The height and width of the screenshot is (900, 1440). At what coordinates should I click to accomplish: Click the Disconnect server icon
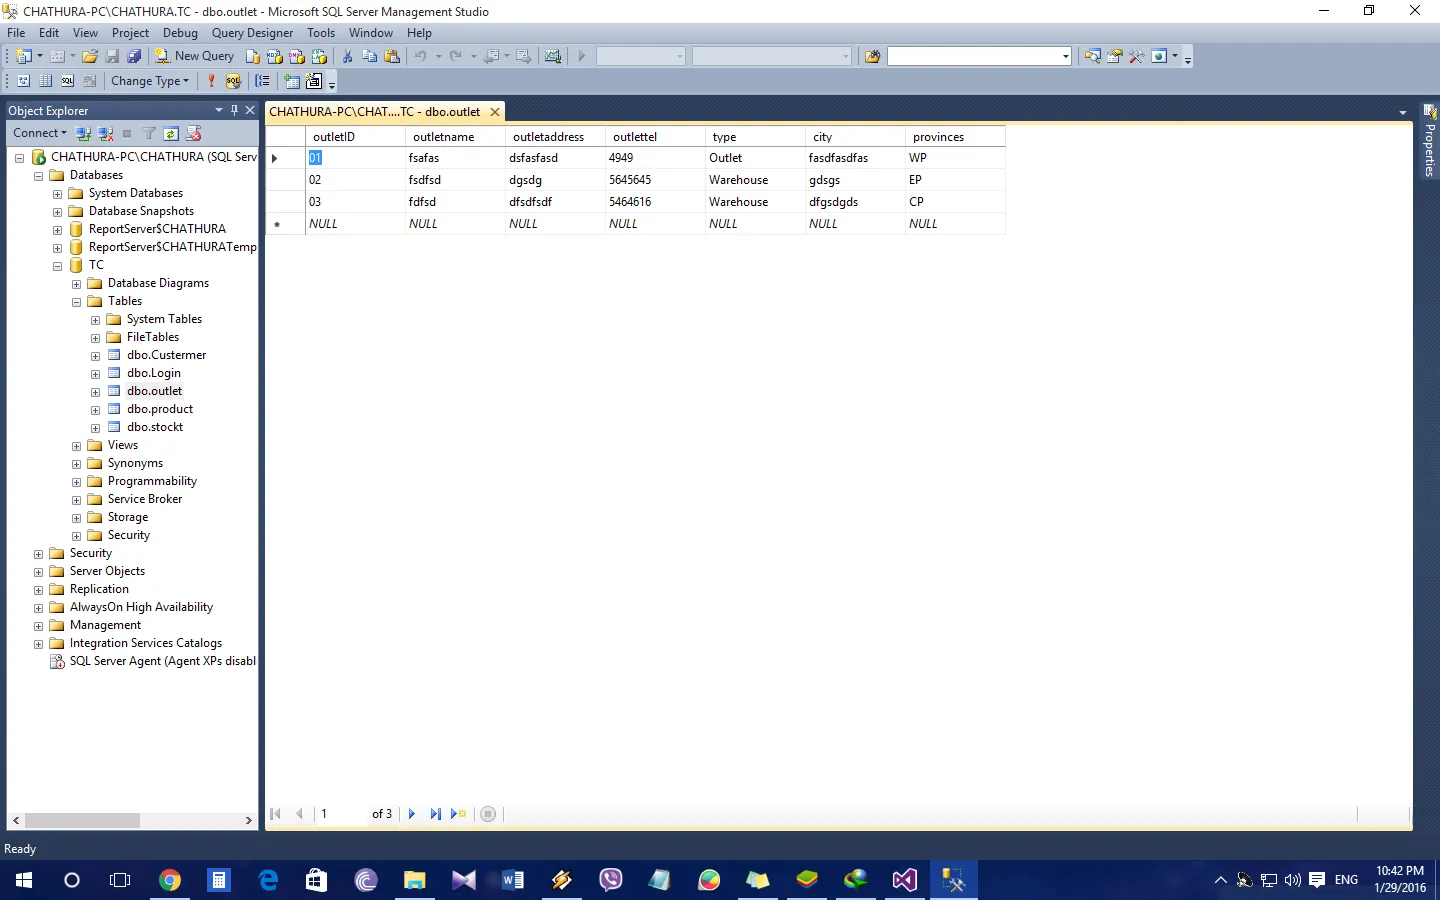[x=106, y=133]
